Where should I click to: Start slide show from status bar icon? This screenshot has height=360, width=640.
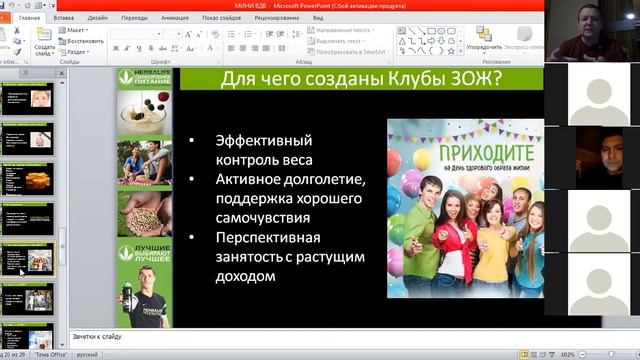tap(552, 355)
